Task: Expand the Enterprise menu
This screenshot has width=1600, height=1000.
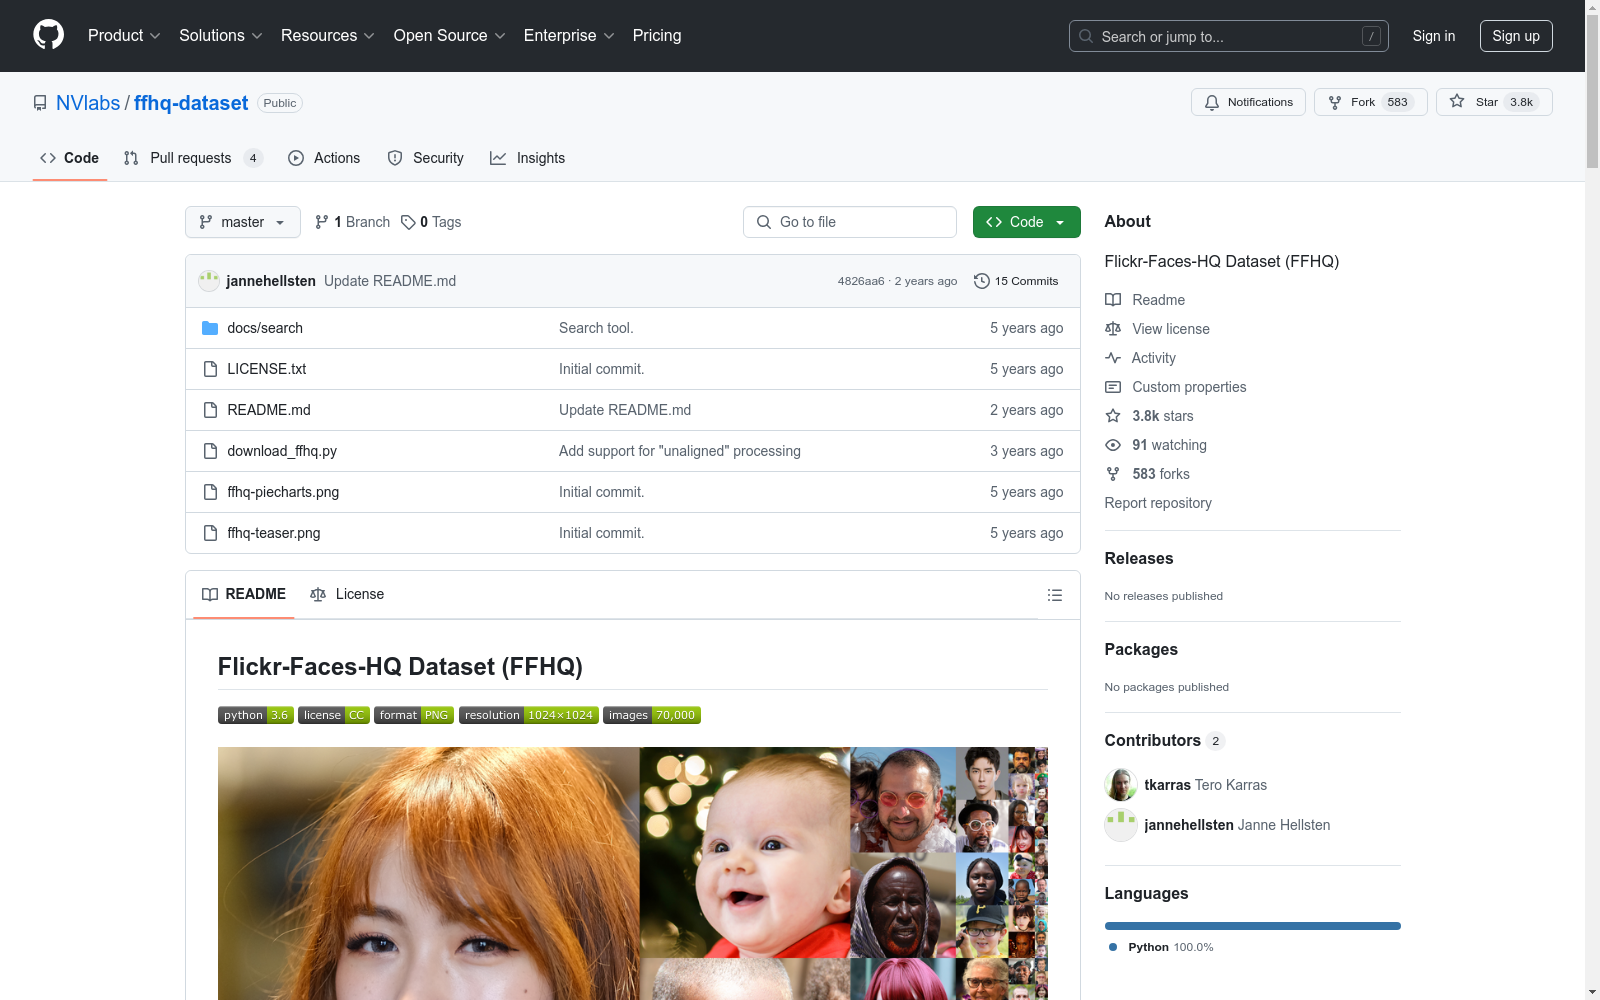Action: [569, 35]
